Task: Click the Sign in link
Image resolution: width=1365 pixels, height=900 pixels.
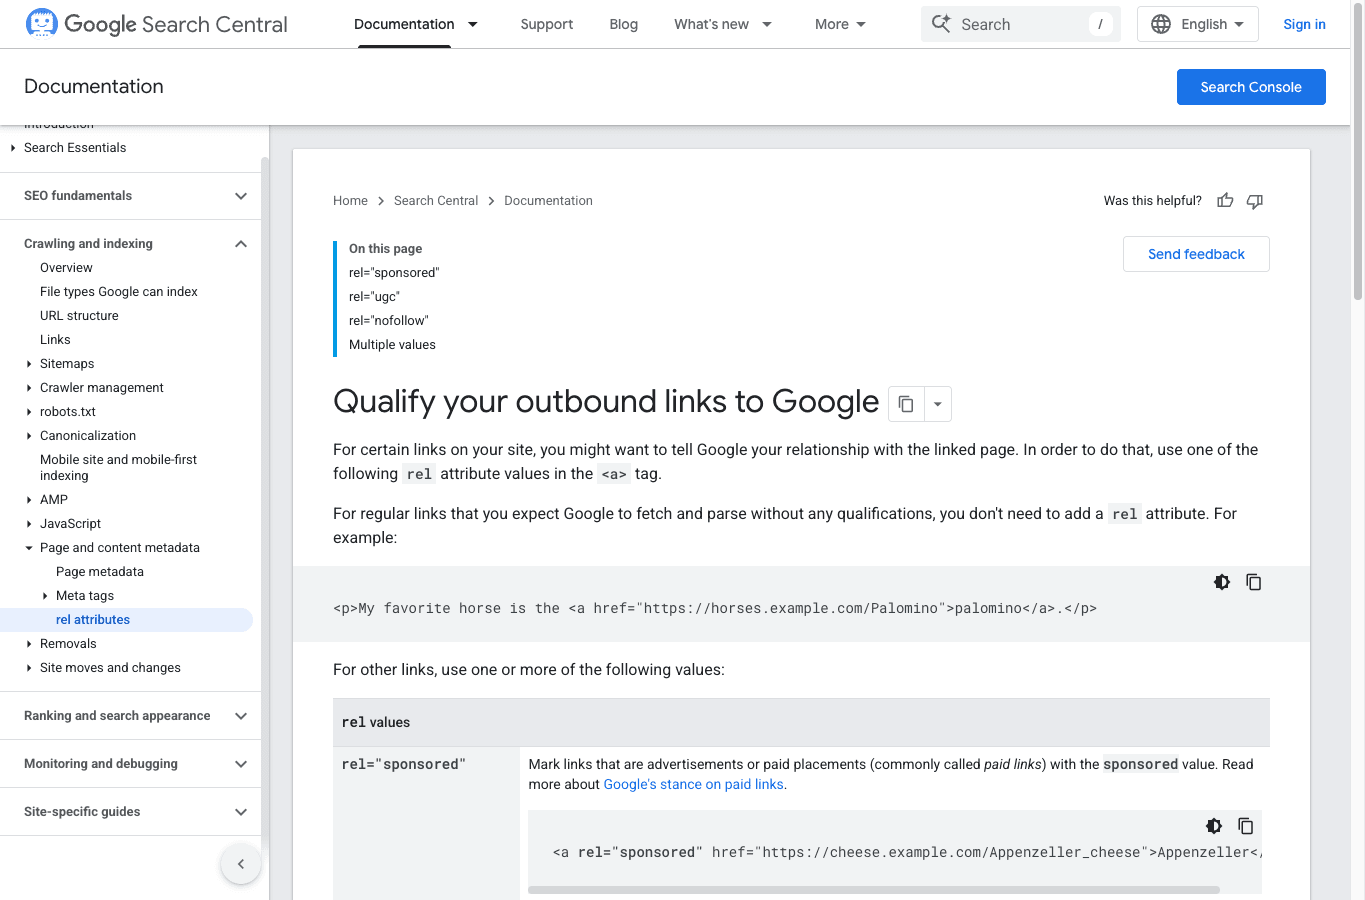Action: [1304, 24]
